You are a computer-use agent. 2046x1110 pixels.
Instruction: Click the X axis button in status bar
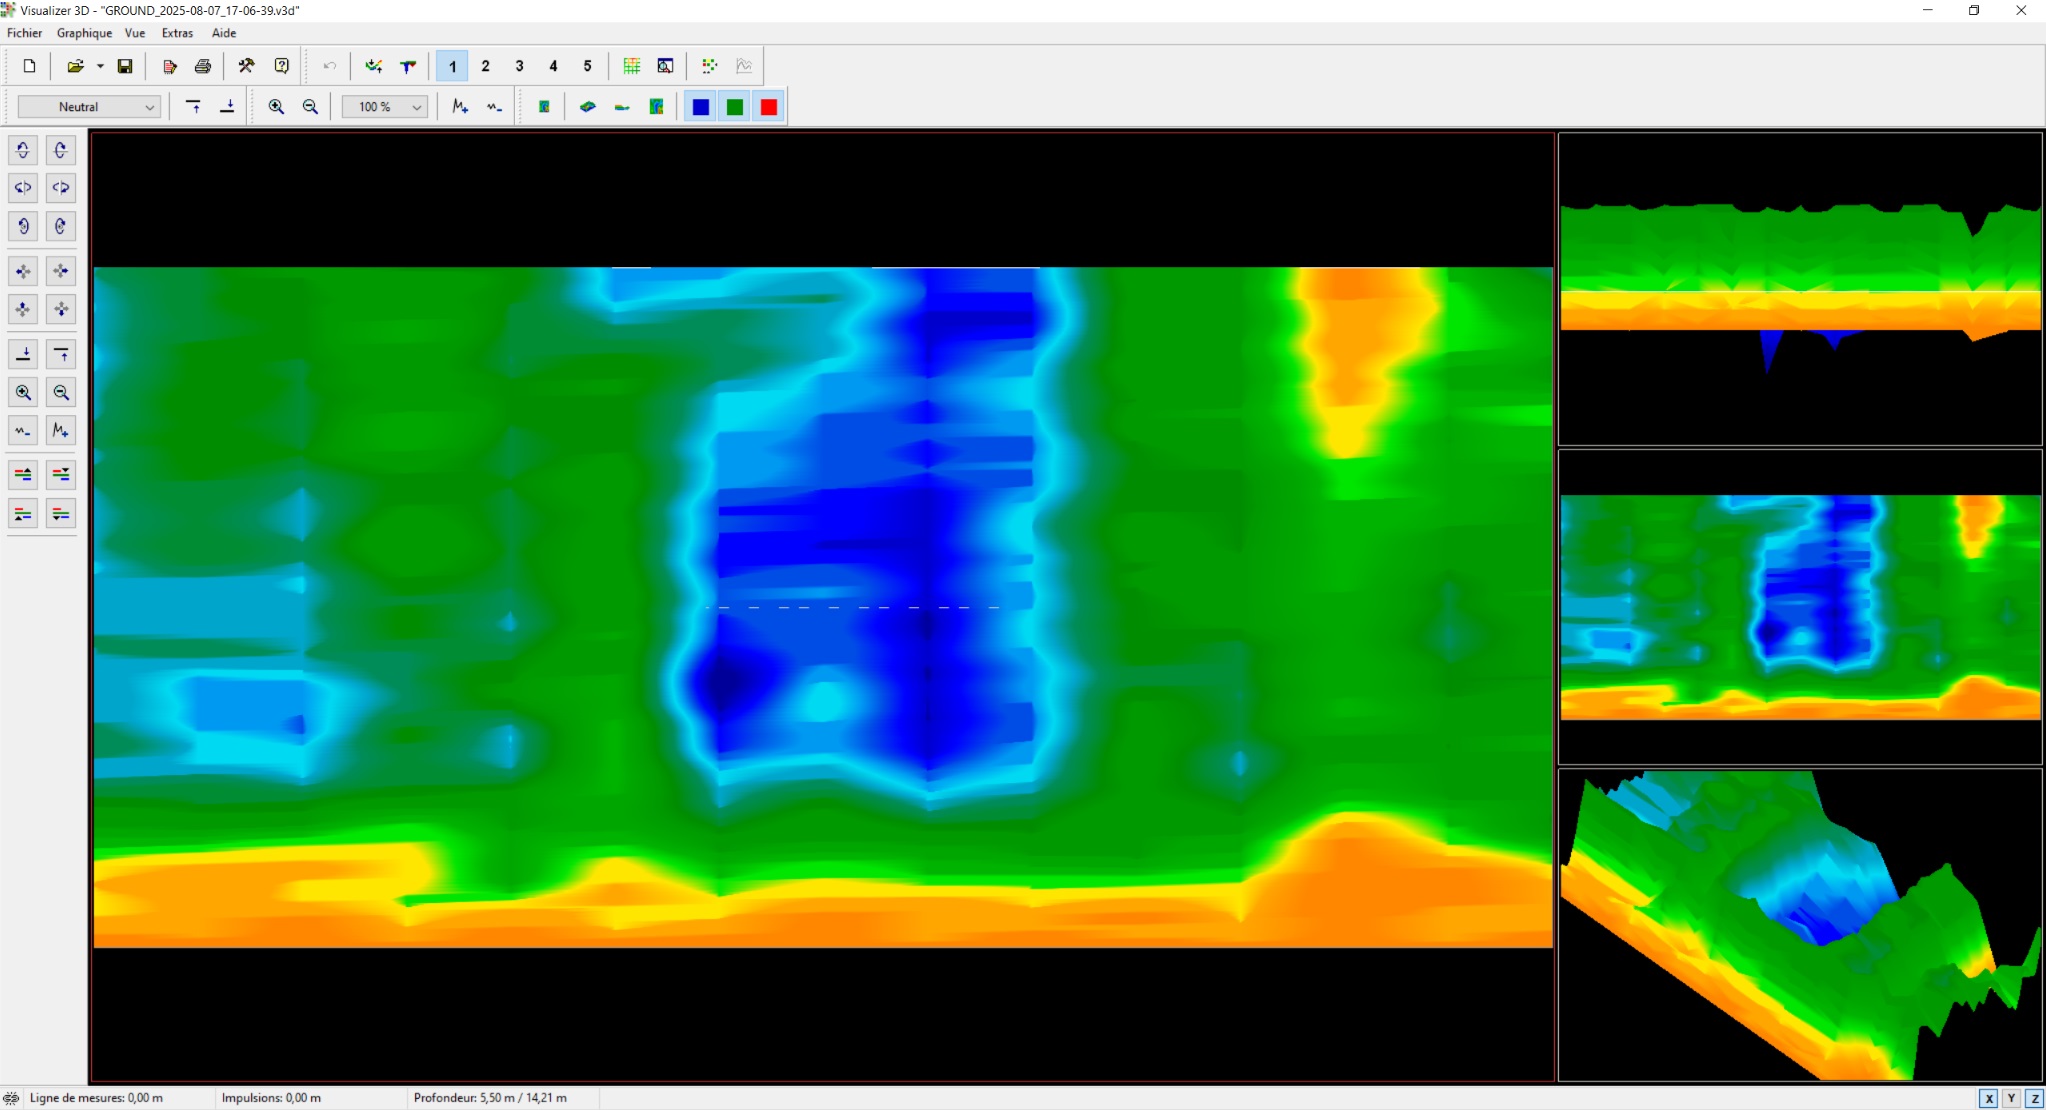(x=1989, y=1098)
